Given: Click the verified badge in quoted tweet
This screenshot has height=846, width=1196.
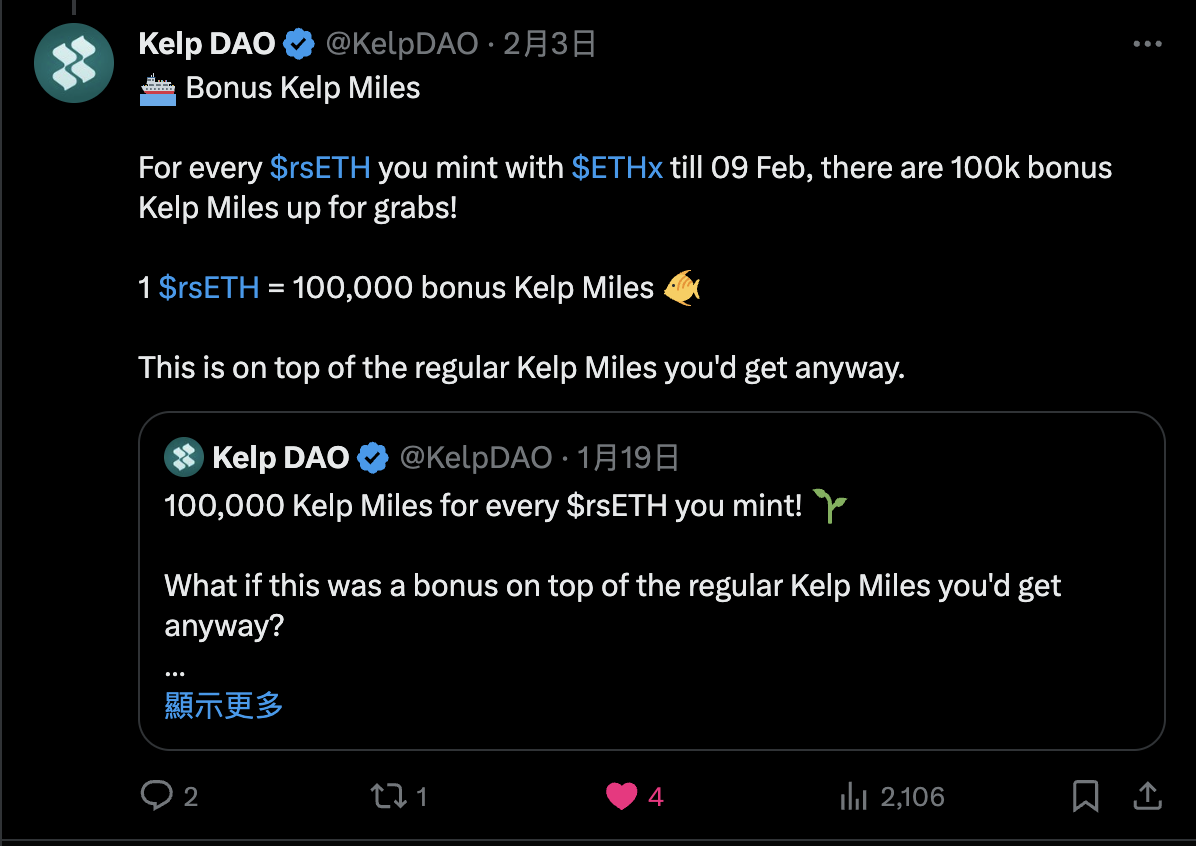Looking at the screenshot, I should point(373,458).
